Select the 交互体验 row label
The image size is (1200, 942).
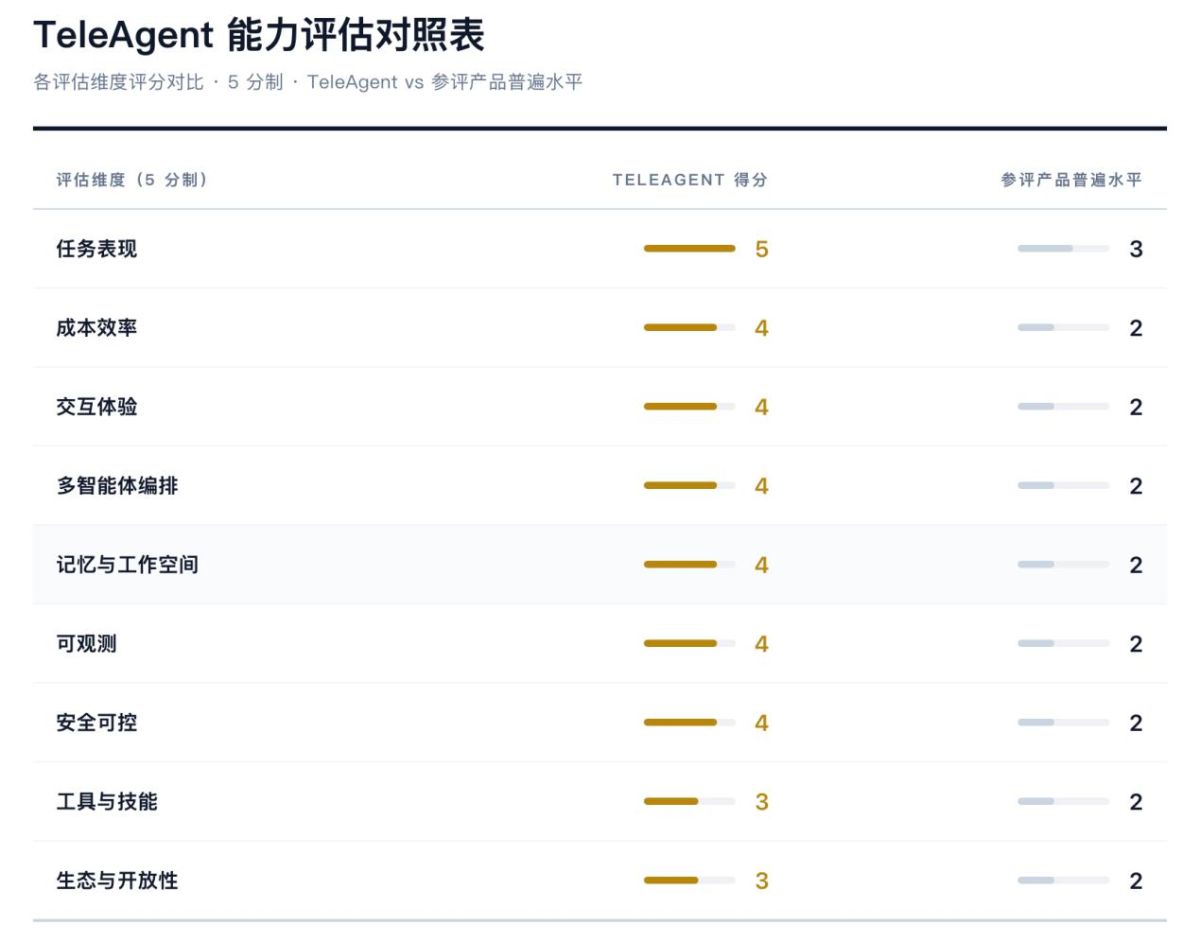96,406
